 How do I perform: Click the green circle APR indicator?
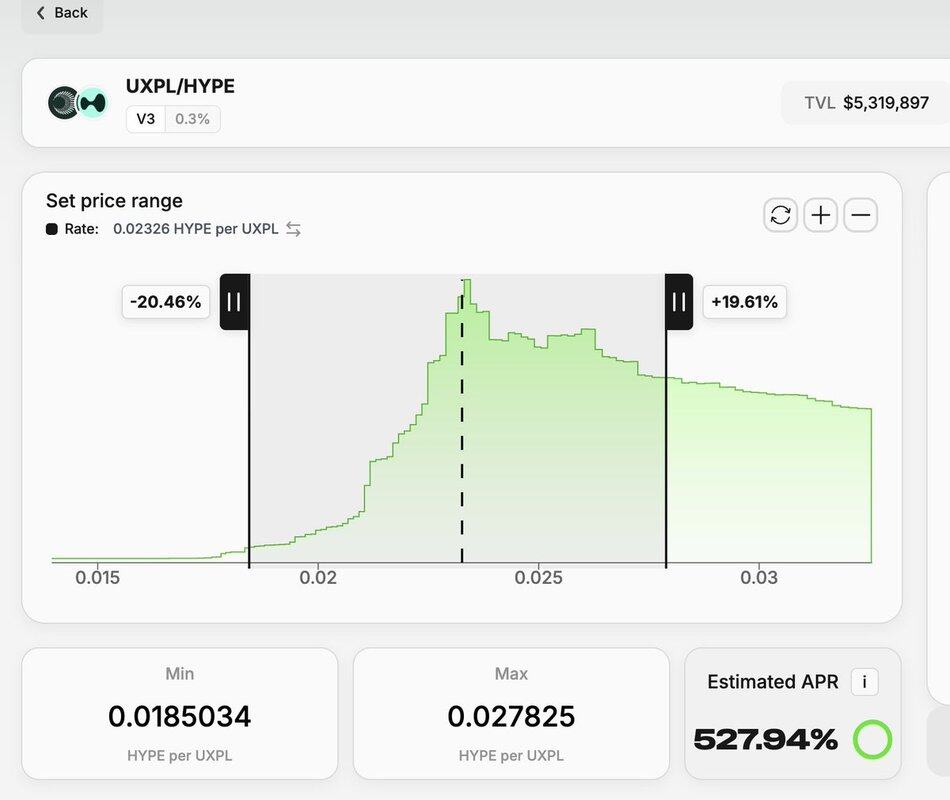[872, 740]
